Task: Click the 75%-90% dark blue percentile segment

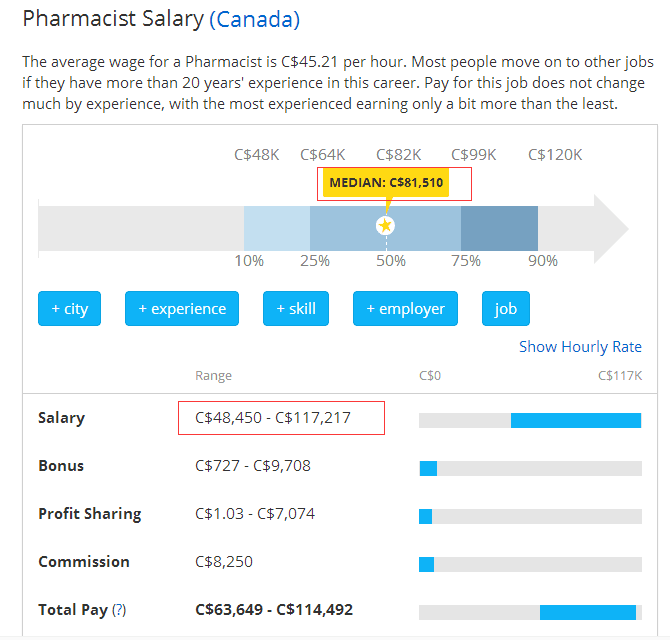Action: coord(499,228)
